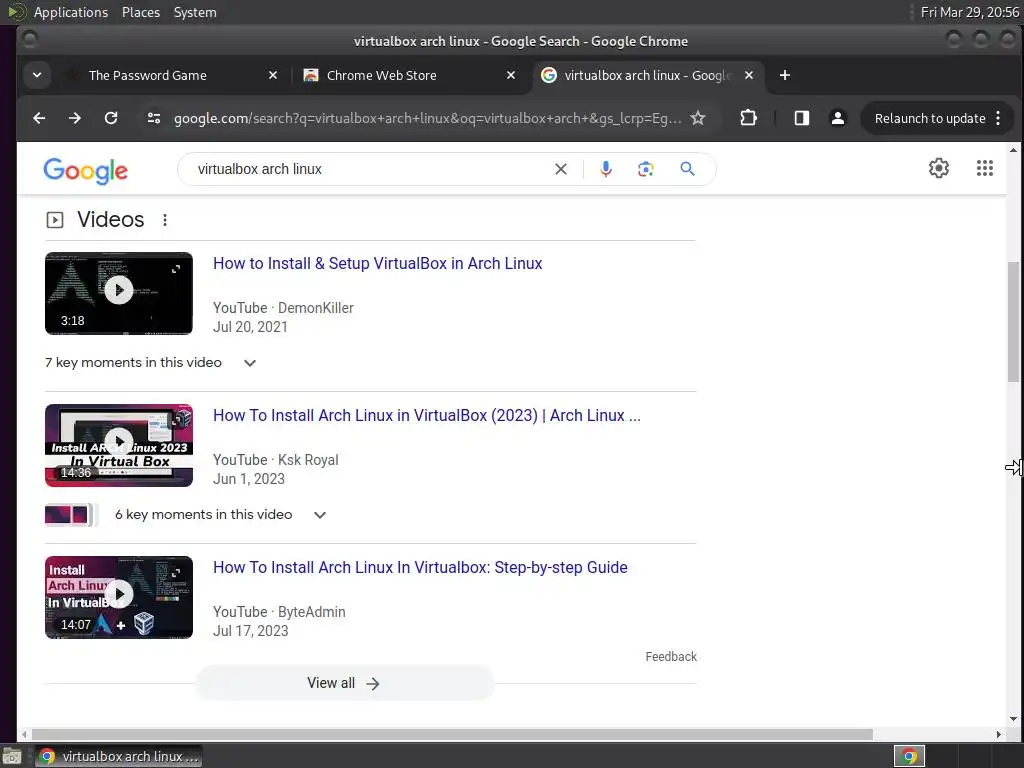This screenshot has height=768, width=1024.
Task: Open a new tab with plus
Action: tap(785, 75)
